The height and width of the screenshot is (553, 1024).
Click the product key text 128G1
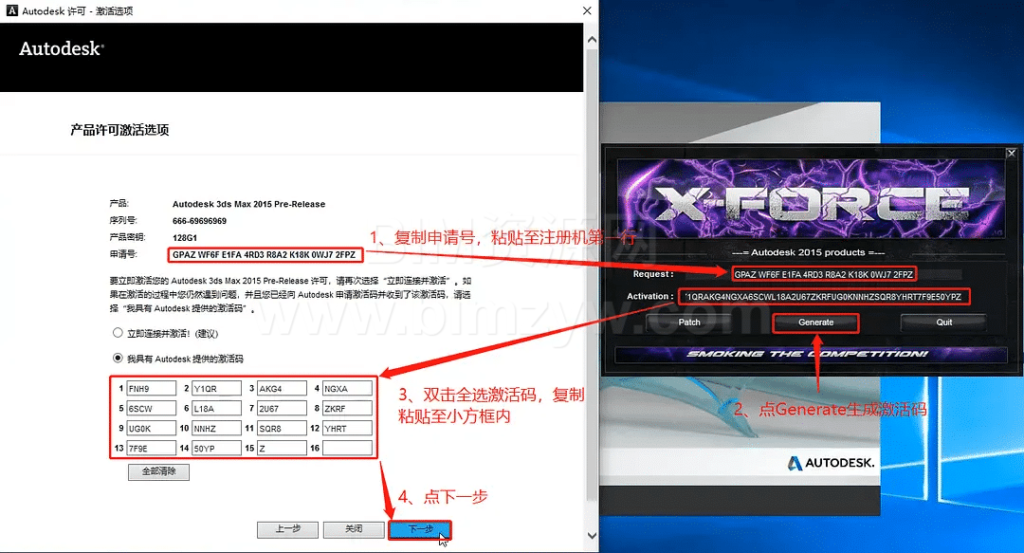pyautogui.click(x=185, y=238)
